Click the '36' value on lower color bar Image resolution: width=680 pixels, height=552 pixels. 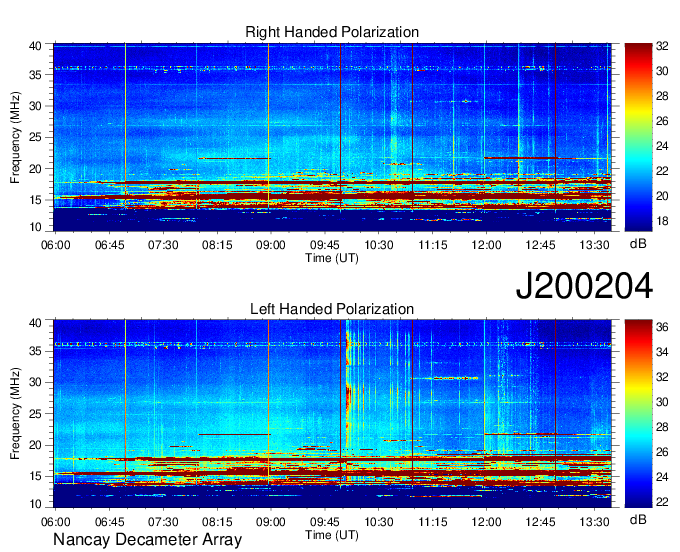[x=662, y=327]
